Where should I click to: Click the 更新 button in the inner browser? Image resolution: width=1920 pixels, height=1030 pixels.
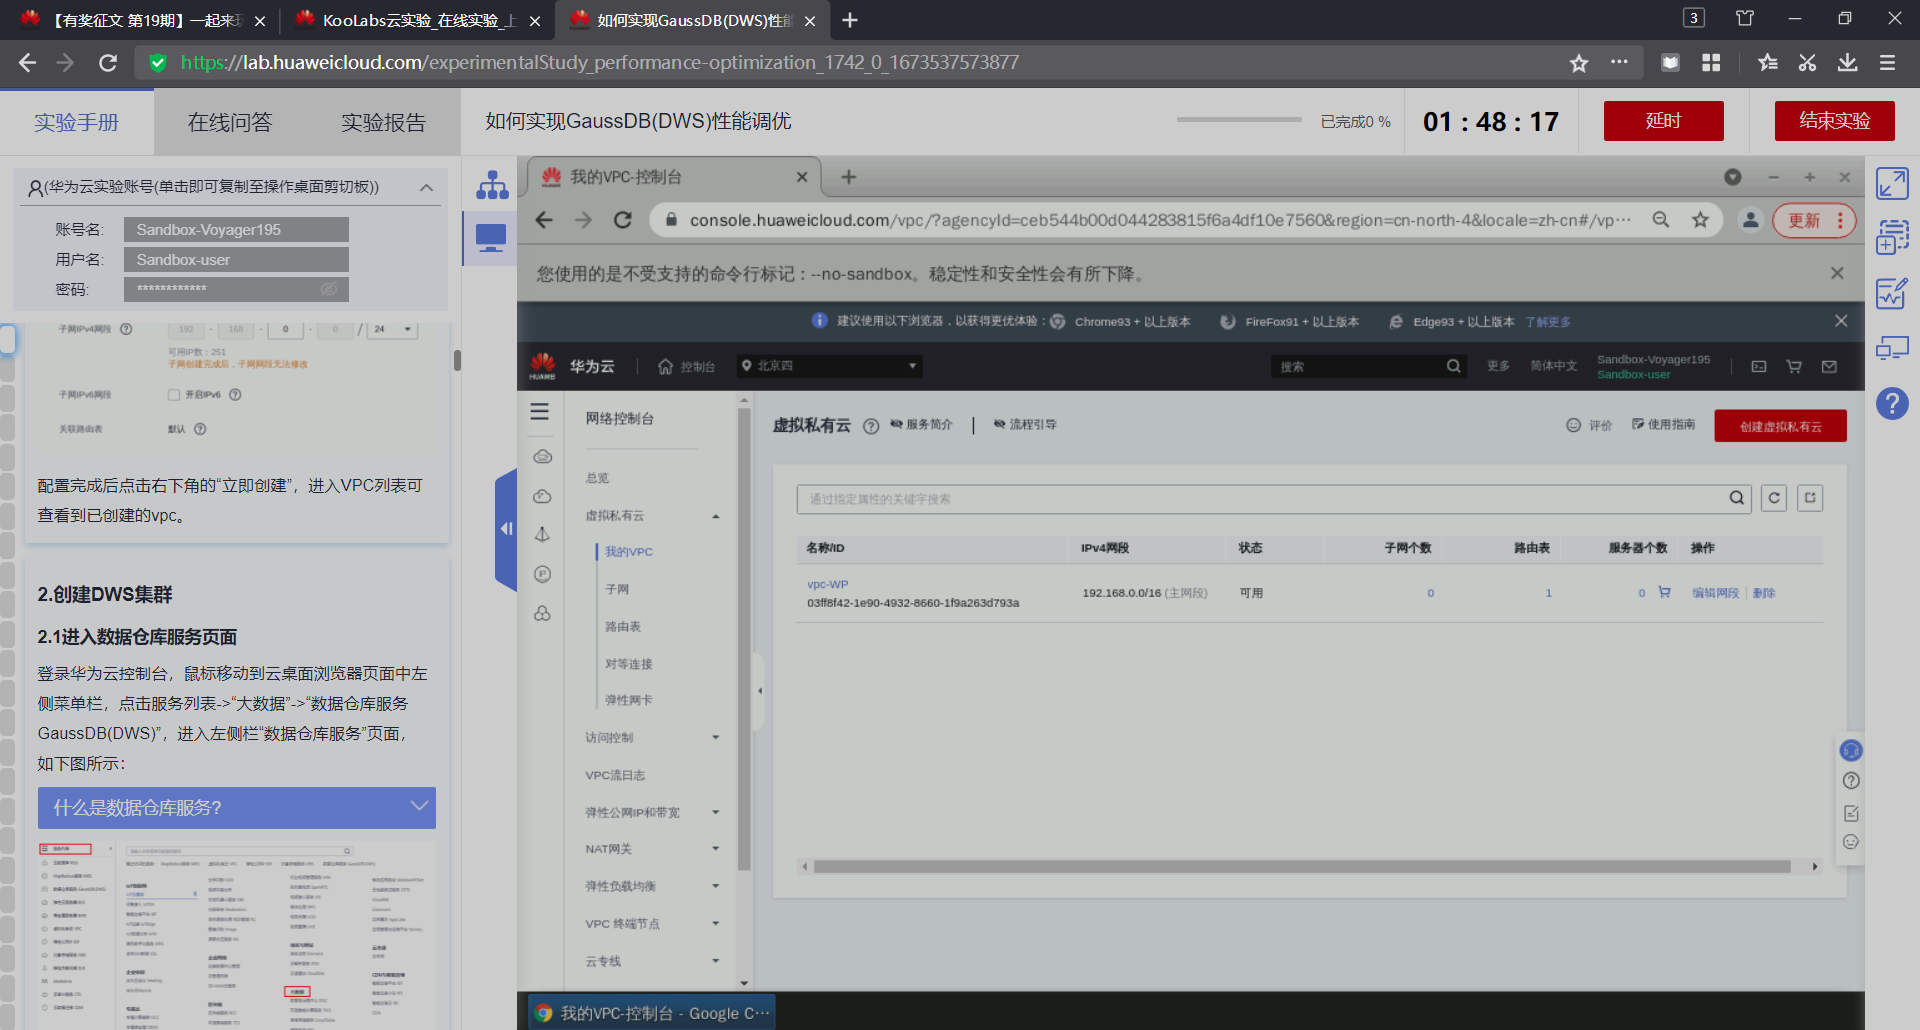(x=1814, y=220)
